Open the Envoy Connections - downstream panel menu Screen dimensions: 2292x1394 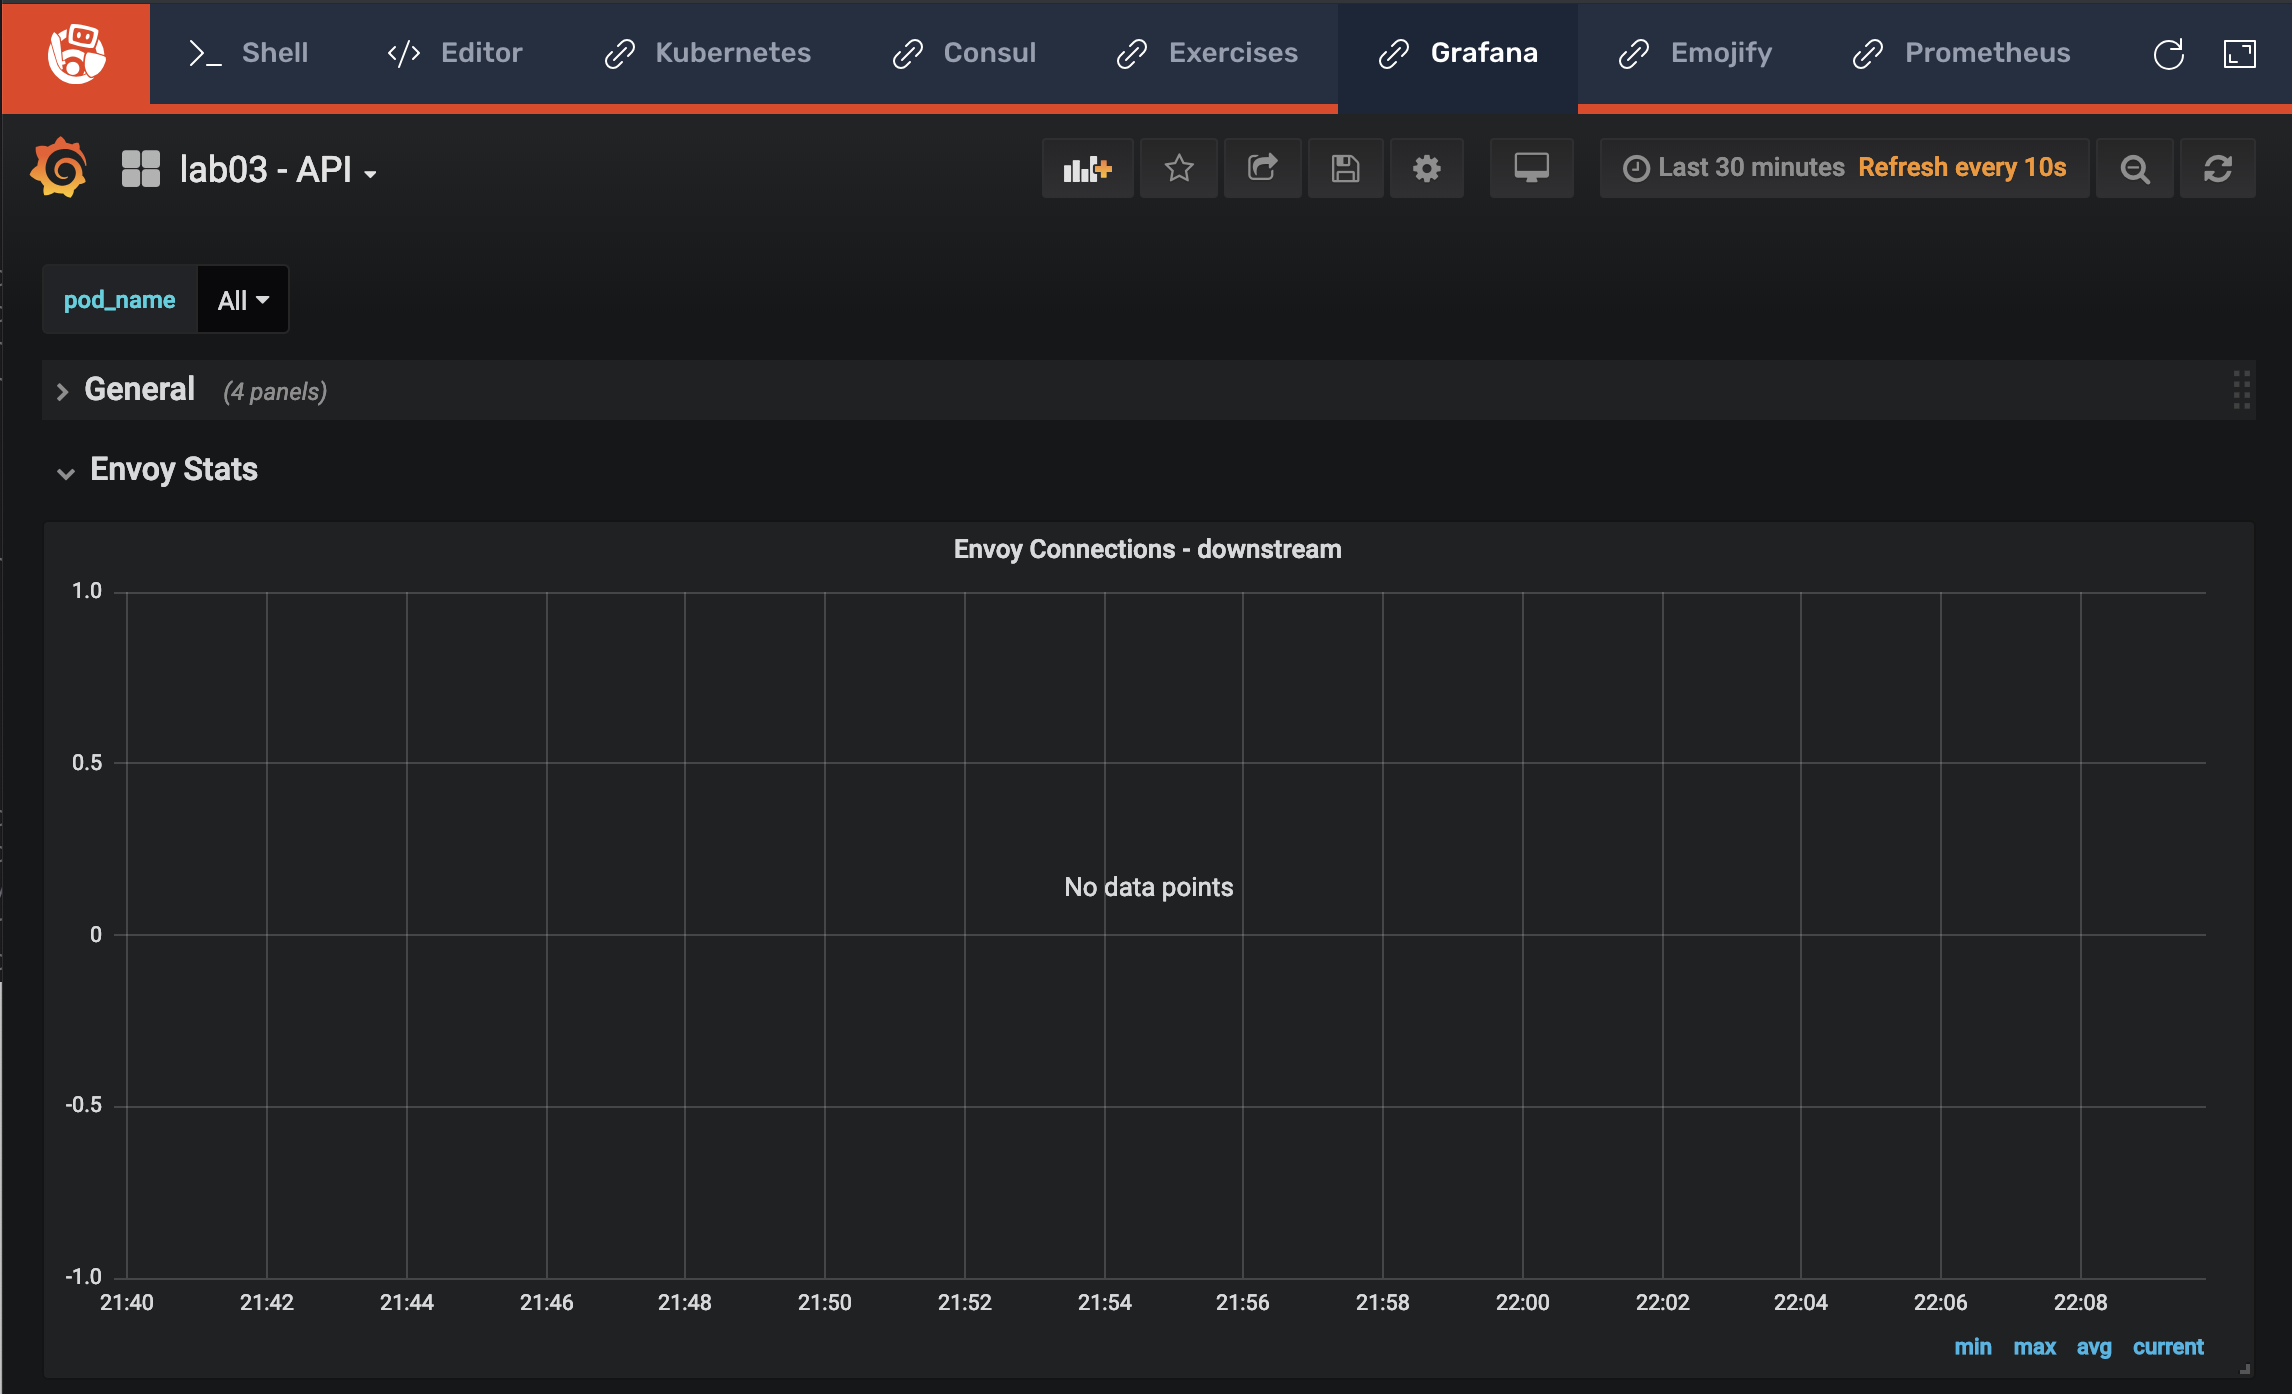point(1147,549)
